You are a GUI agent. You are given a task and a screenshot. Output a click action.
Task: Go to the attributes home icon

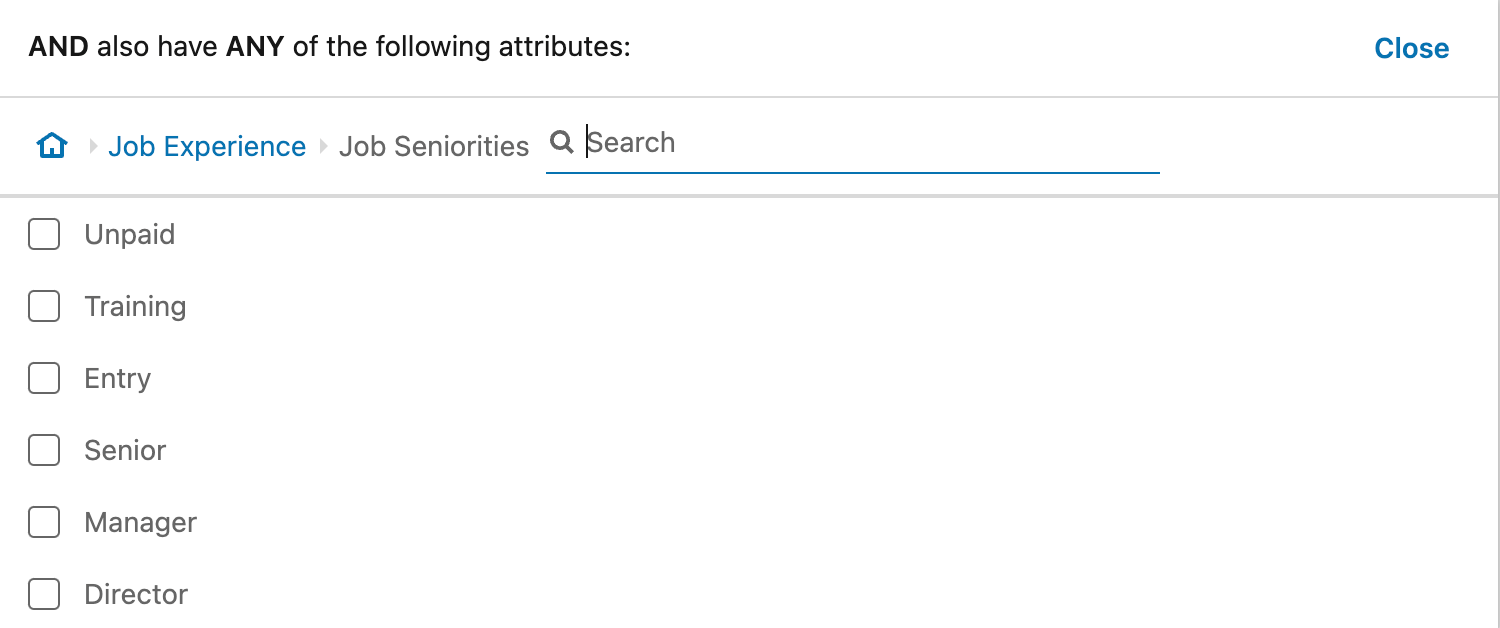pyautogui.click(x=51, y=146)
